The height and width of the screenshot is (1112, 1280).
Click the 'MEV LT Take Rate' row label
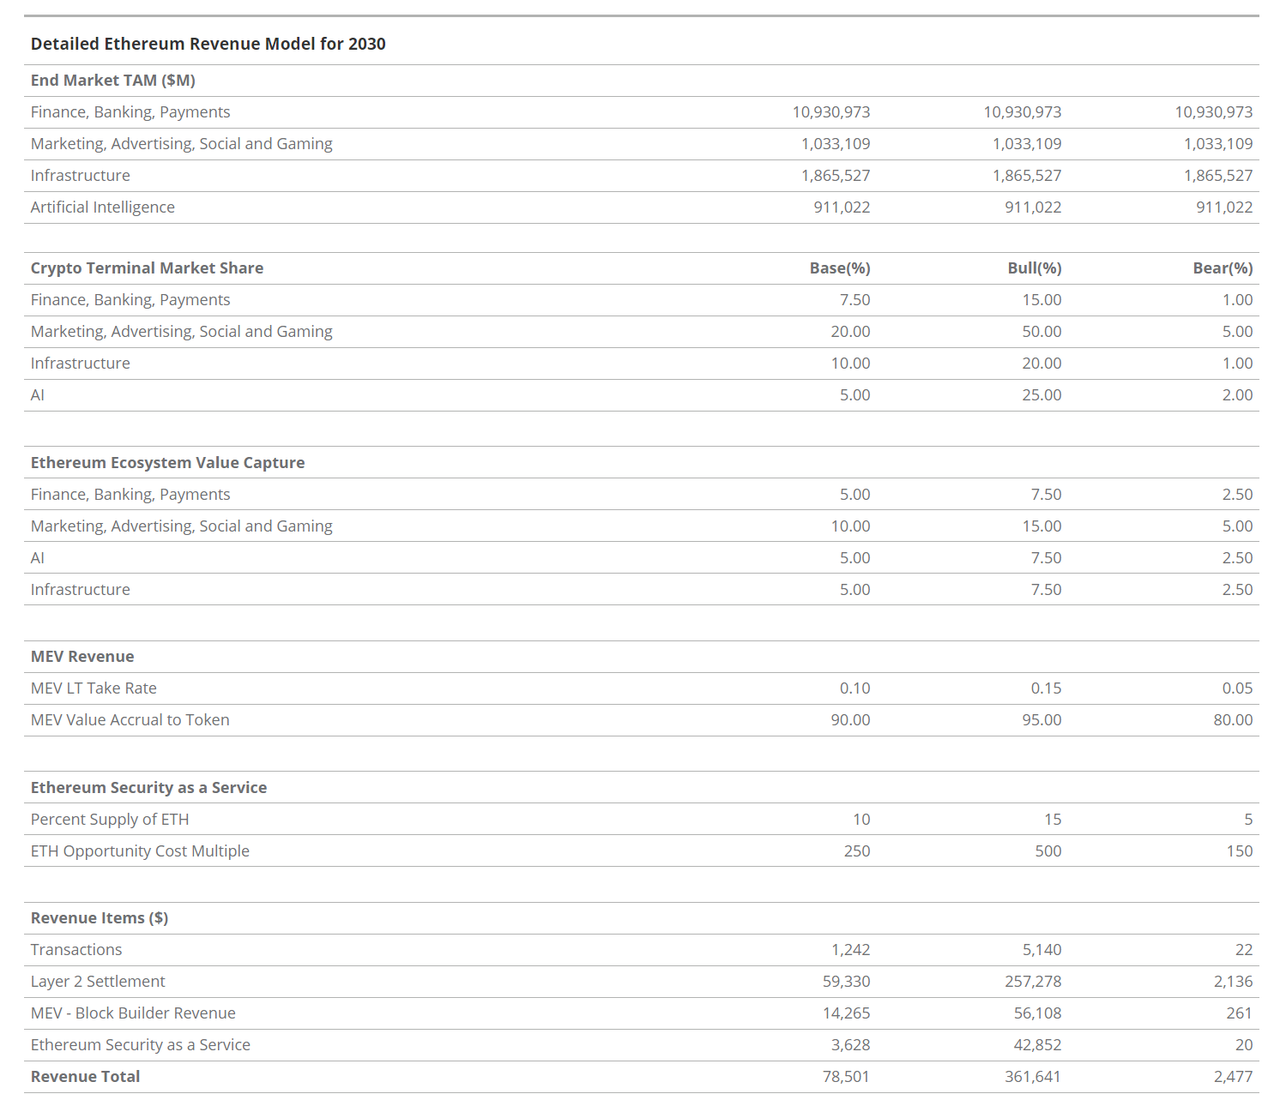pos(94,688)
